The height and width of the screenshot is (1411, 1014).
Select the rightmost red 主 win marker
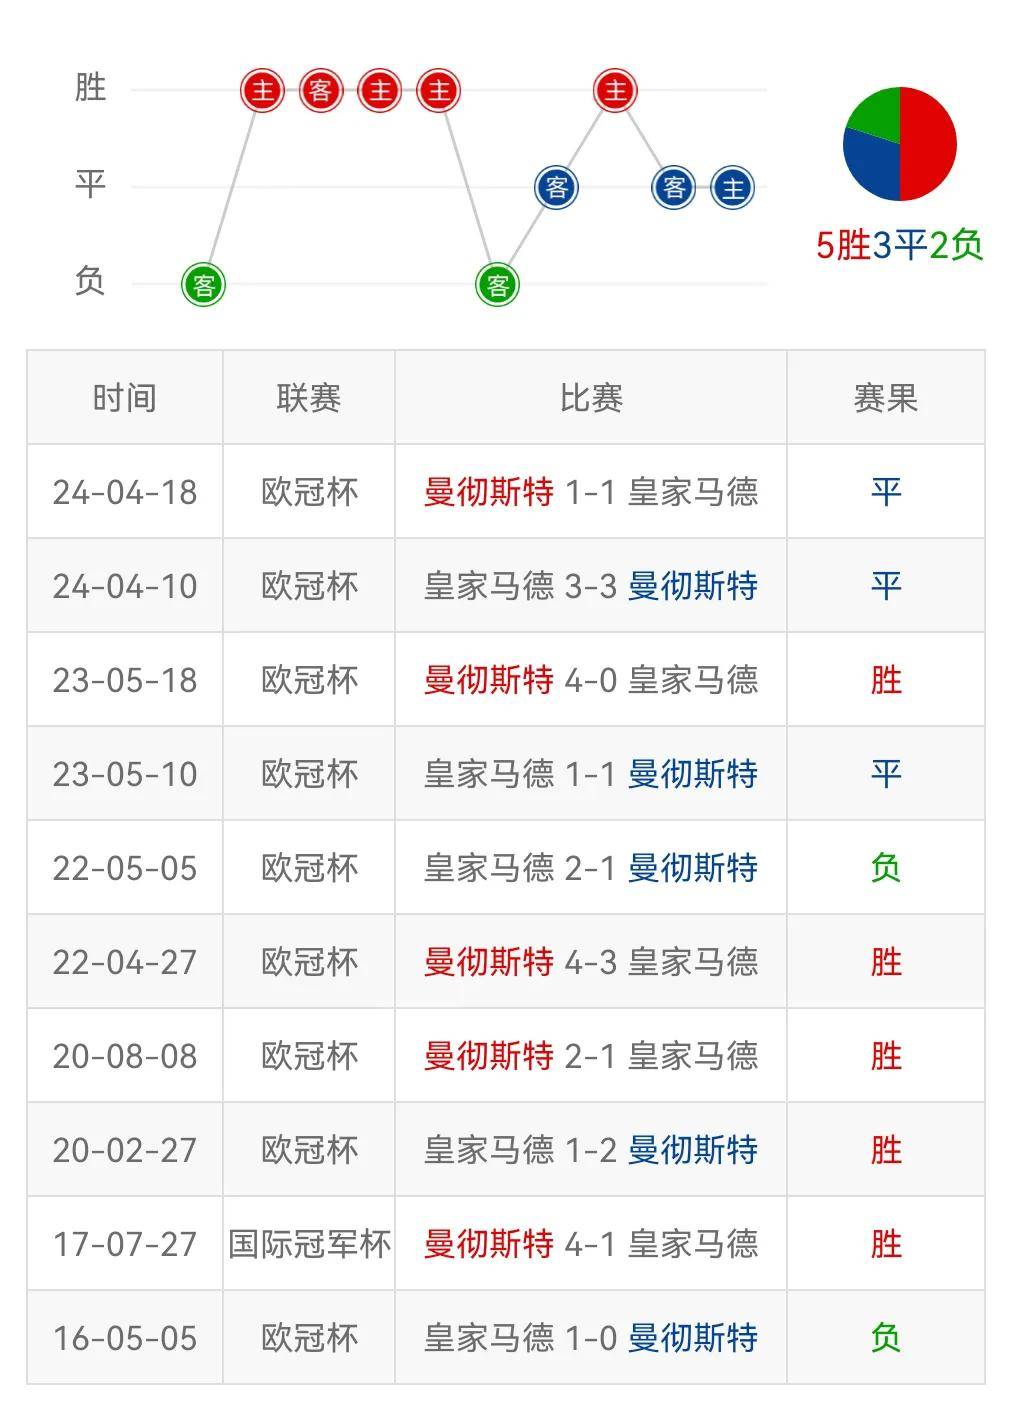click(615, 91)
